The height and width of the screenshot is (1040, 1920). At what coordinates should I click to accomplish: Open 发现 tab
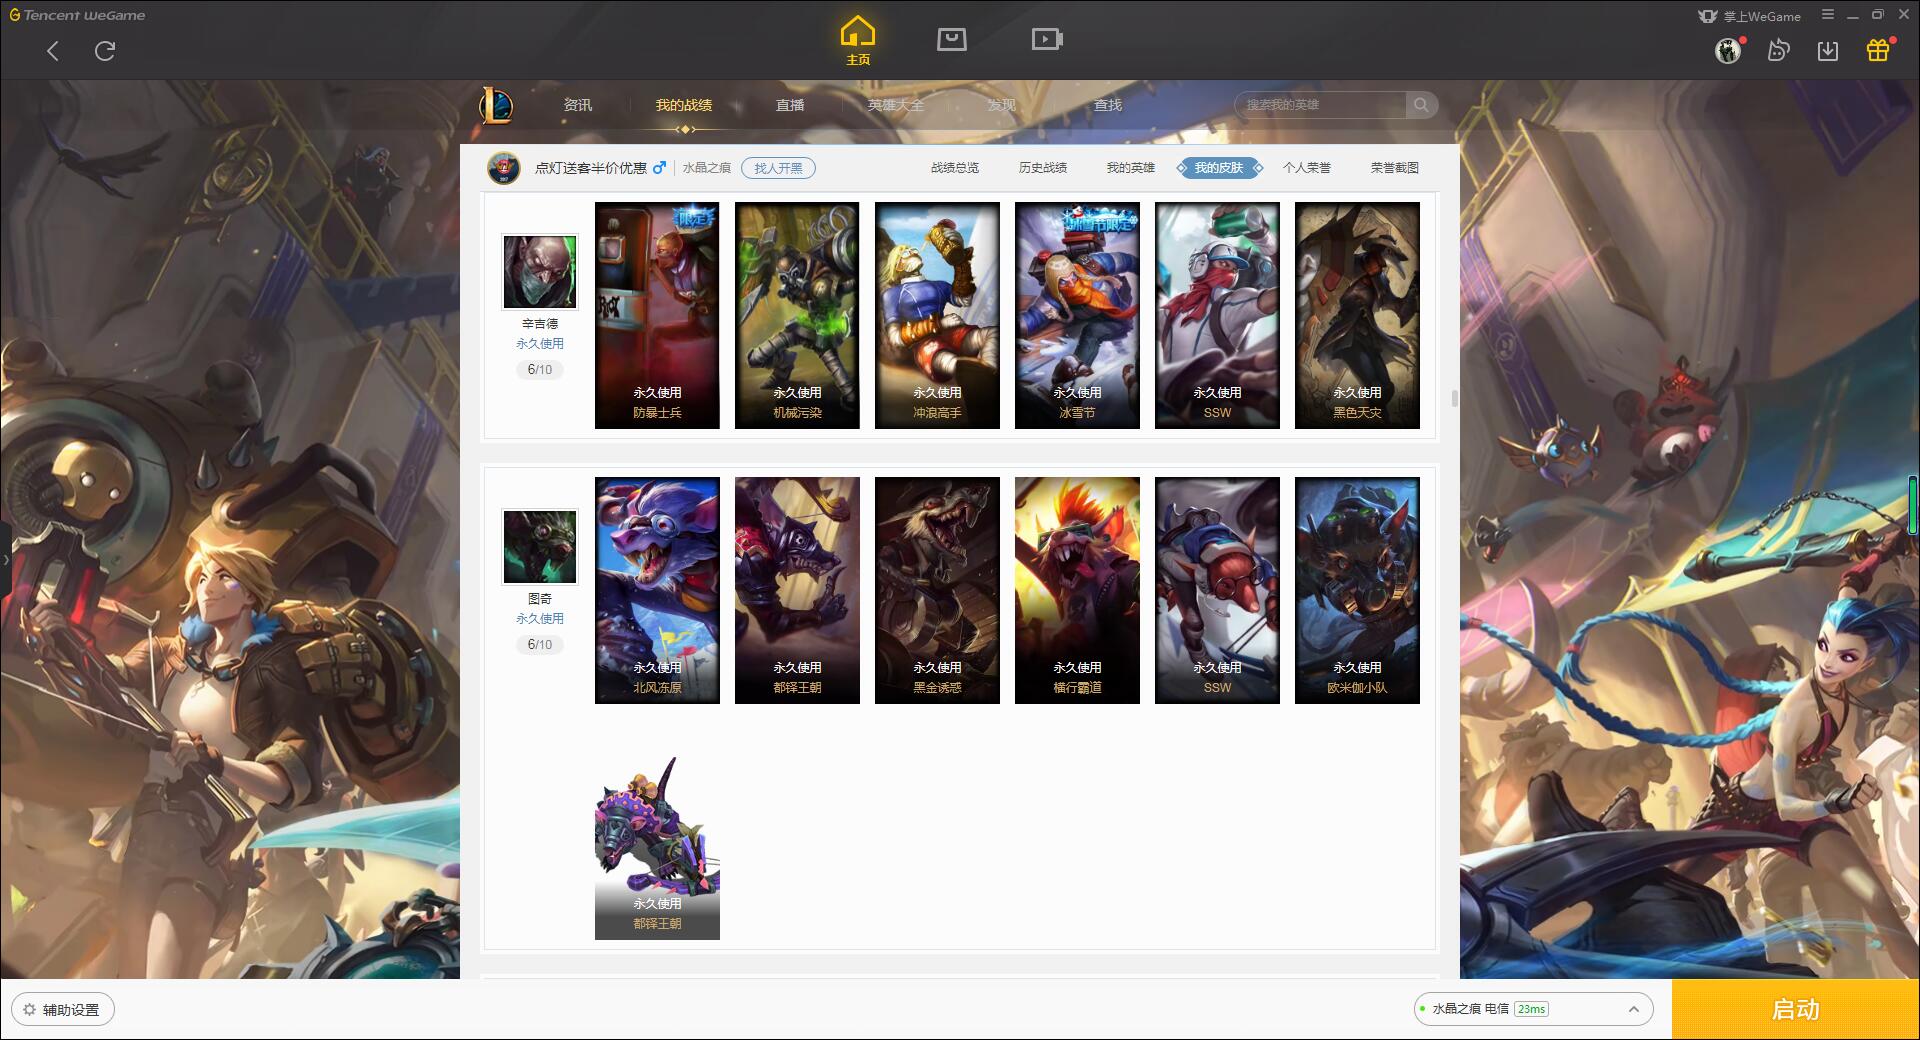[x=1002, y=105]
